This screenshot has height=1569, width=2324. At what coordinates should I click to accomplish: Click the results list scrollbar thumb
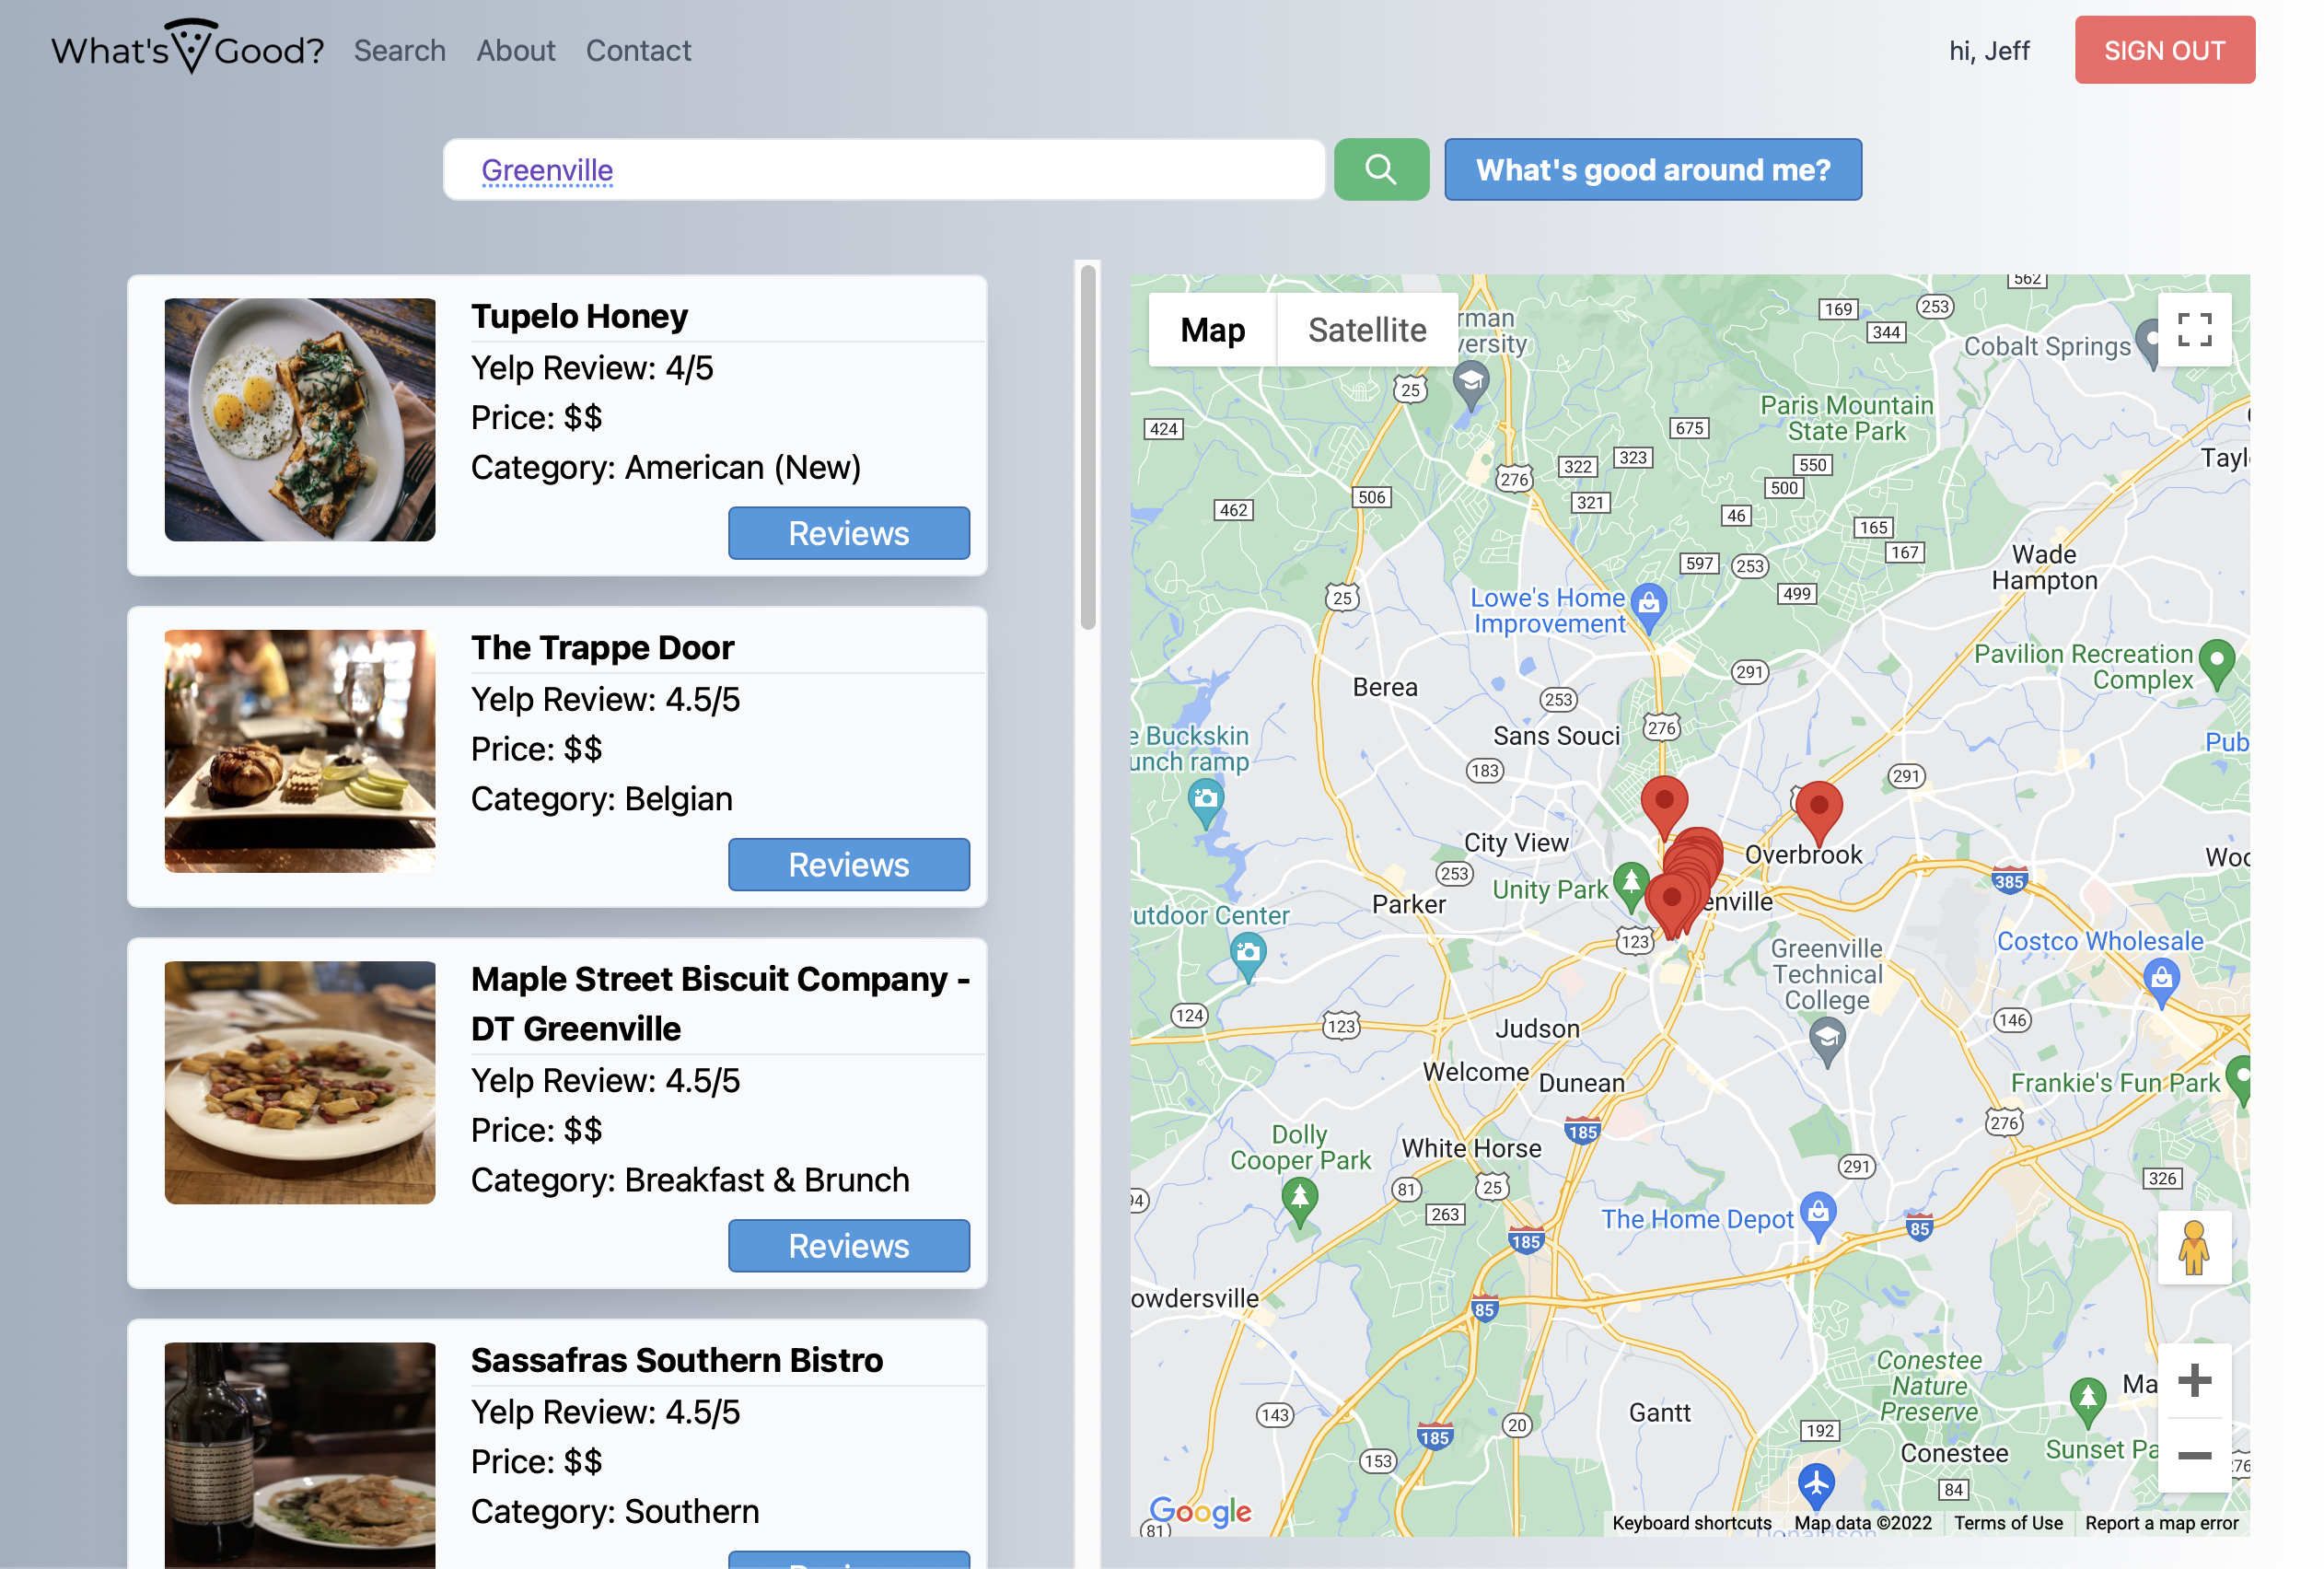1088,447
